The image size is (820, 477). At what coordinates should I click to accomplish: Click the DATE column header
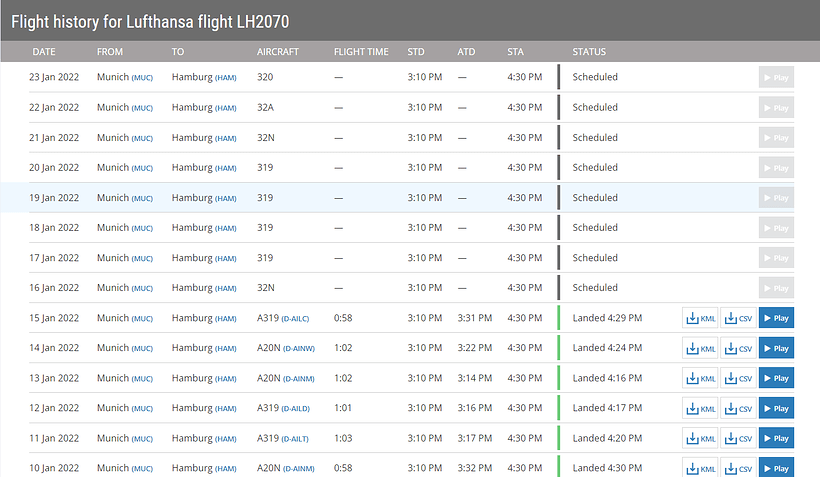[44, 52]
